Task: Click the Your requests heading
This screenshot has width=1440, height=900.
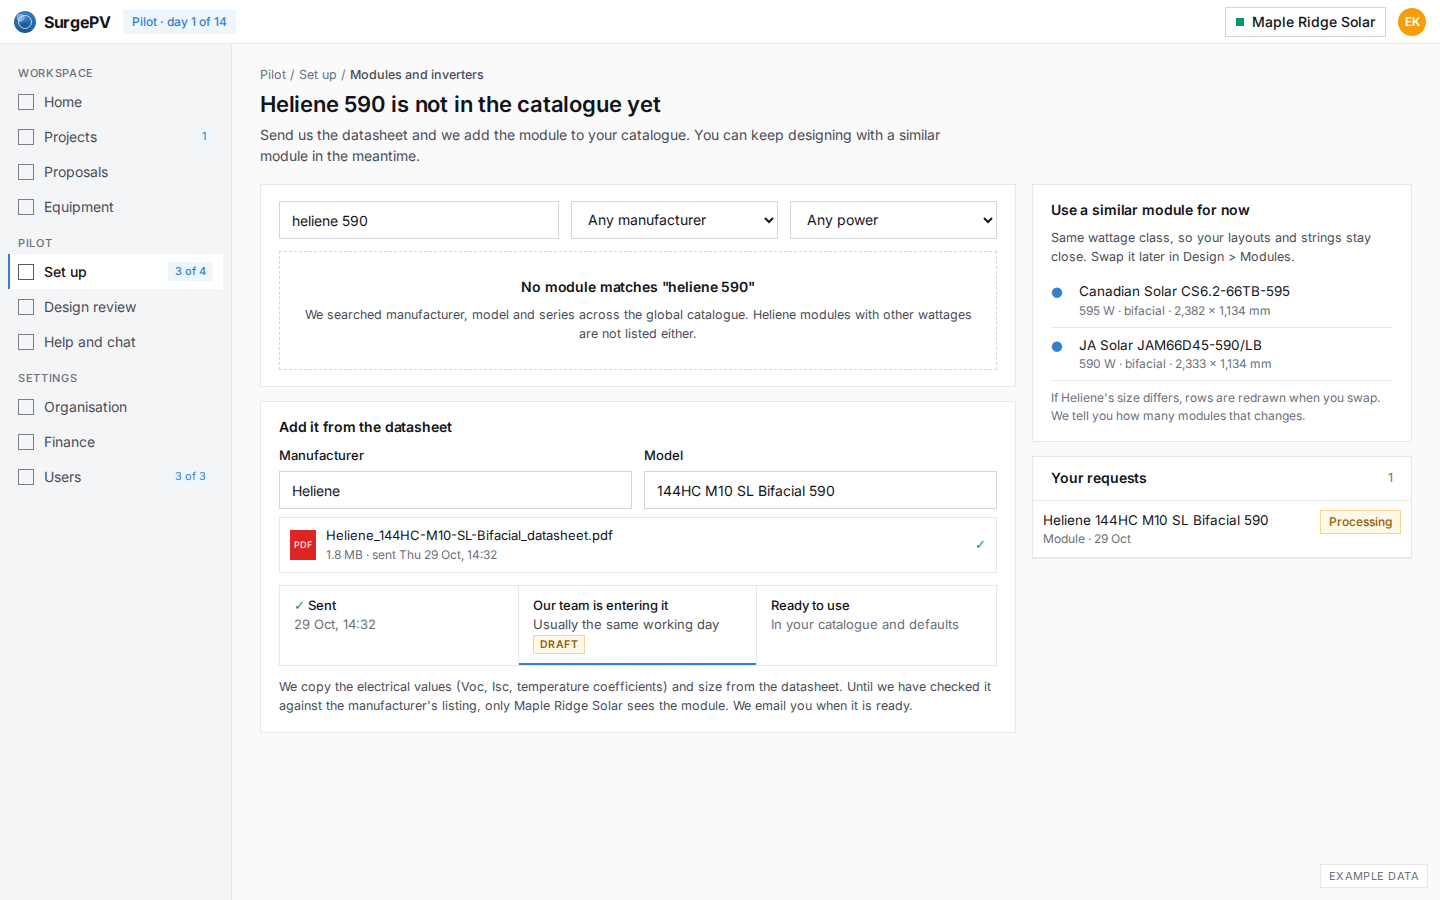Action: 1099,478
